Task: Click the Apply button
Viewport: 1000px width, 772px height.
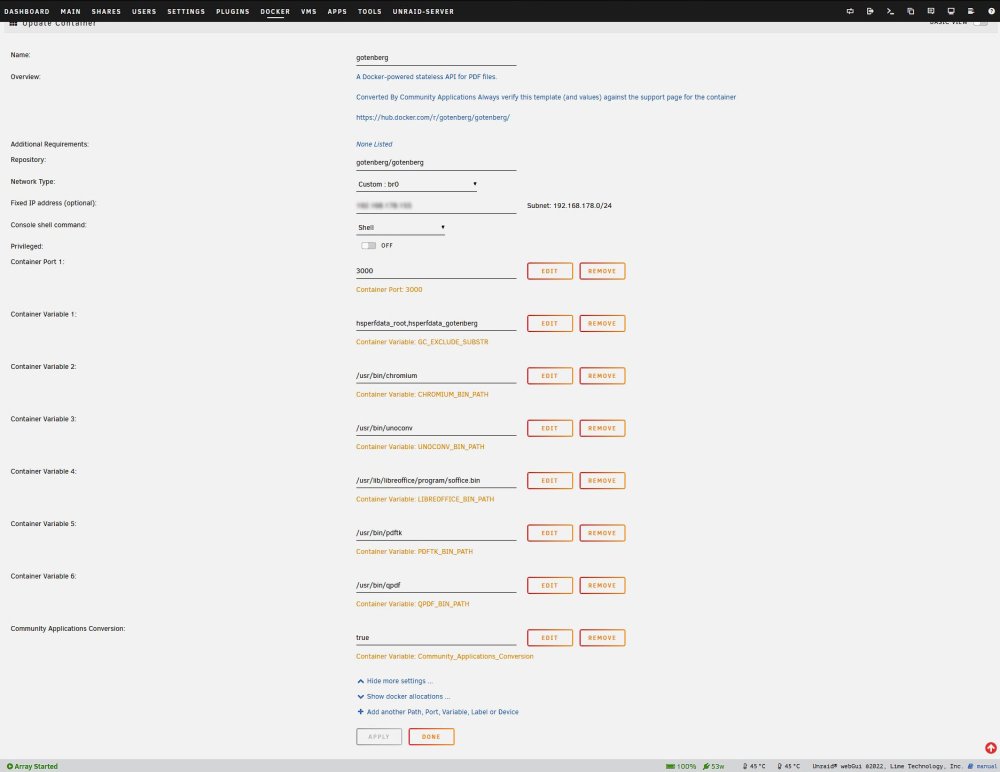Action: pyautogui.click(x=379, y=736)
